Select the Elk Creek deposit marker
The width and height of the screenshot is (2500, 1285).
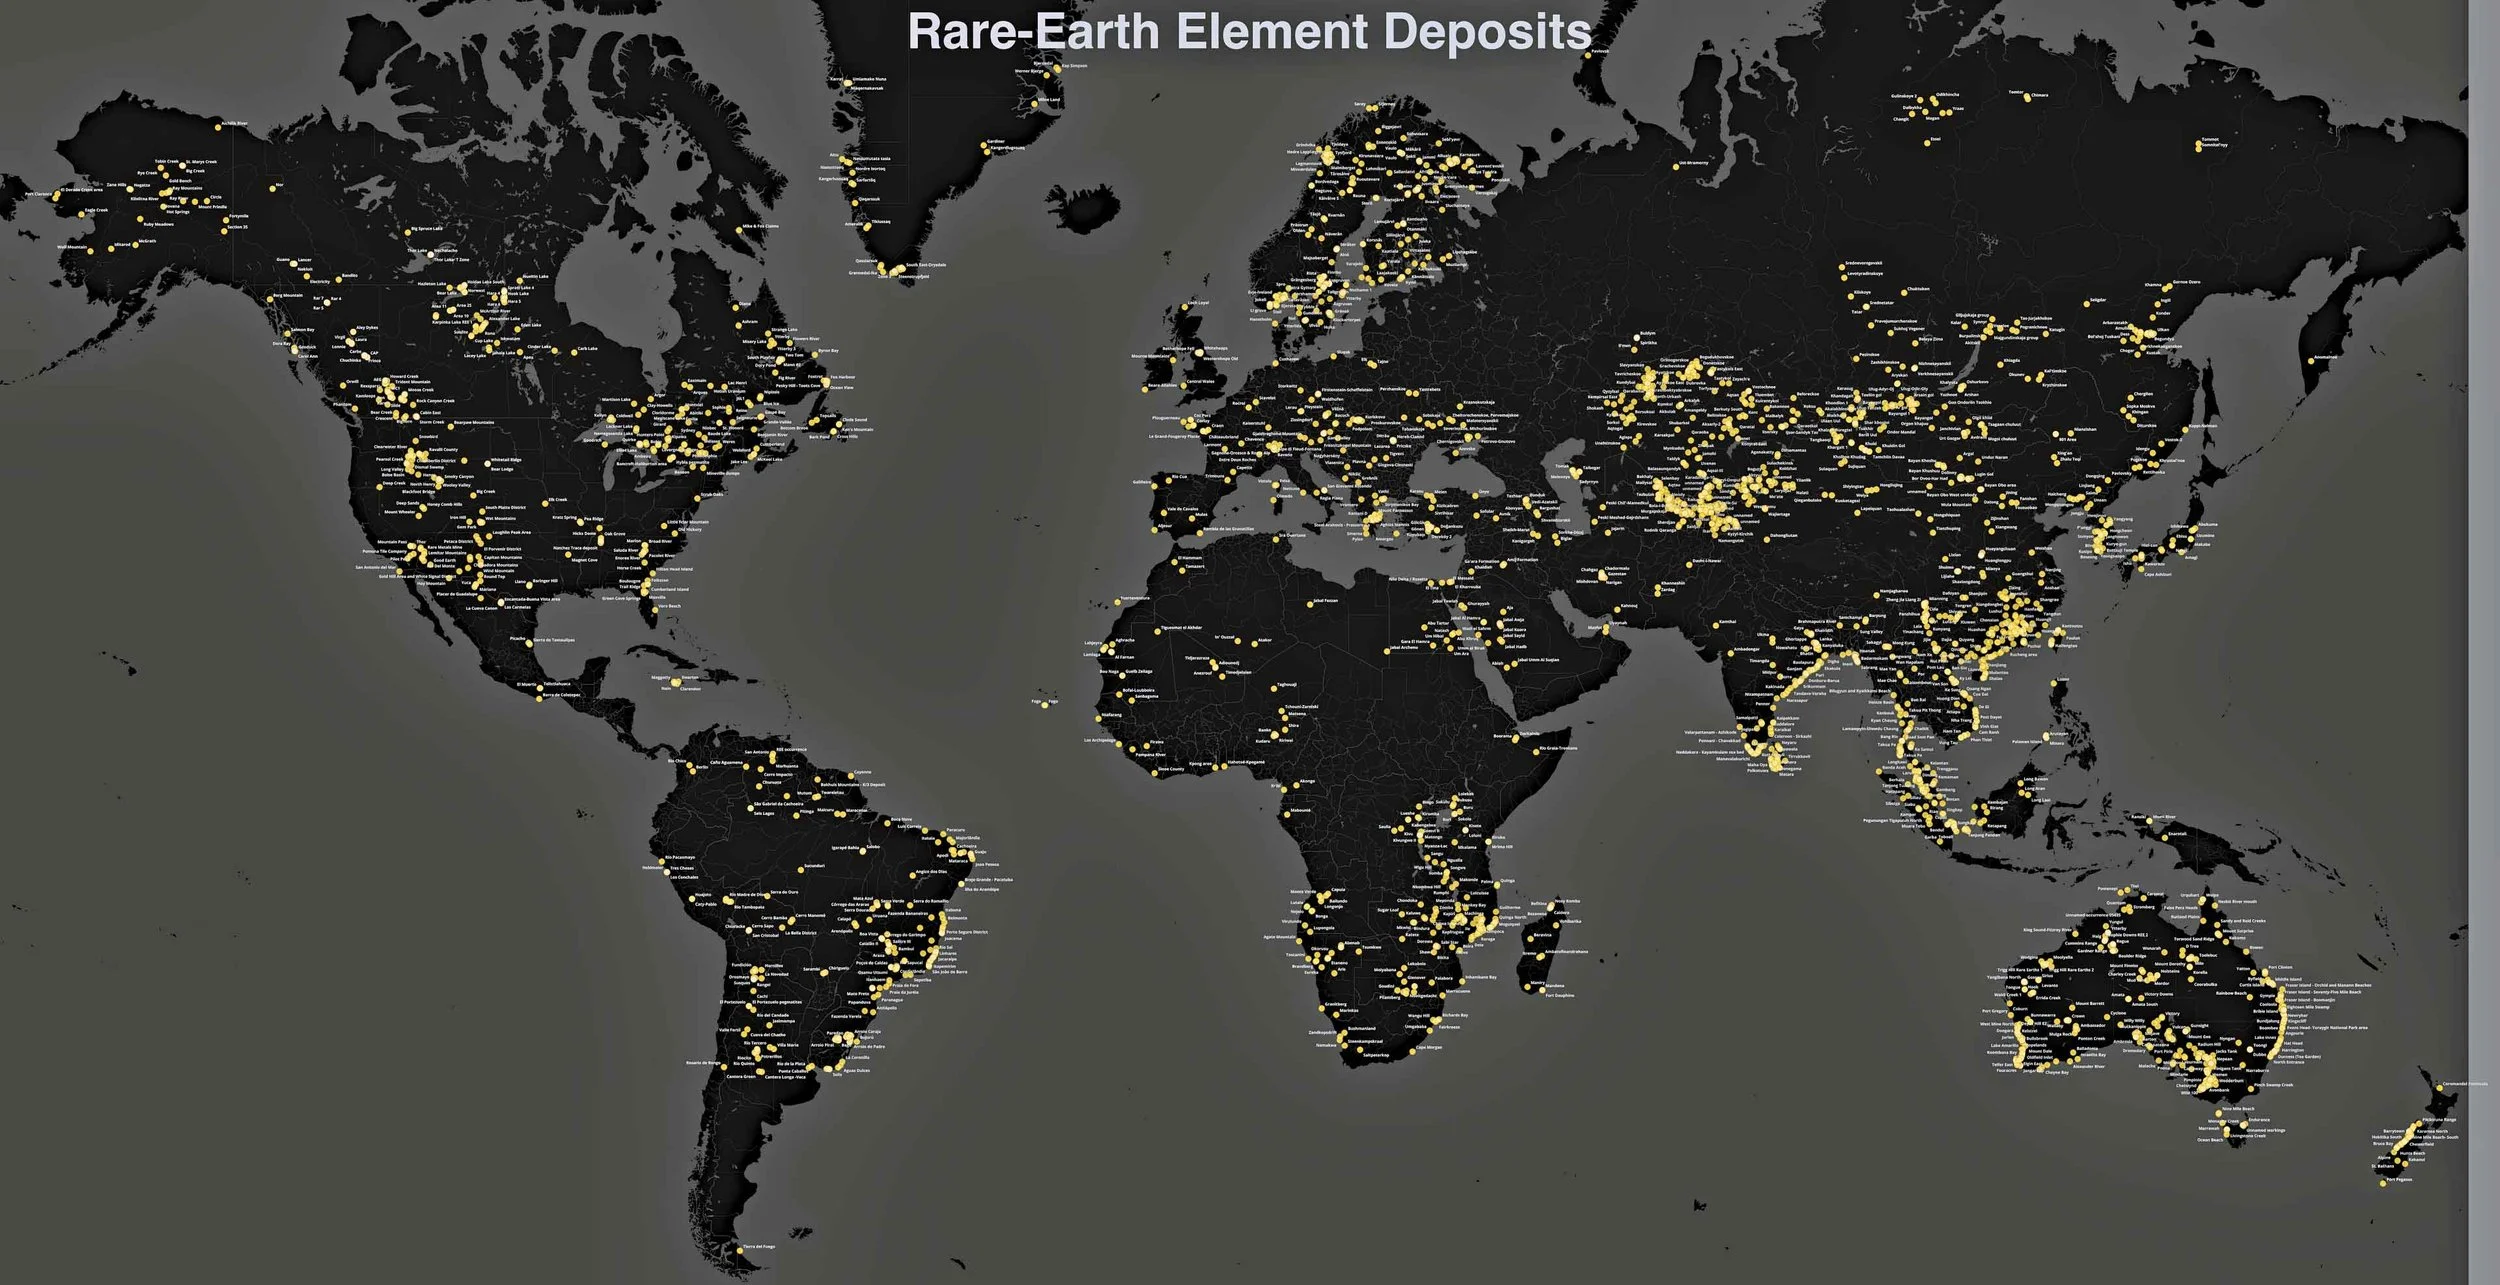544,501
